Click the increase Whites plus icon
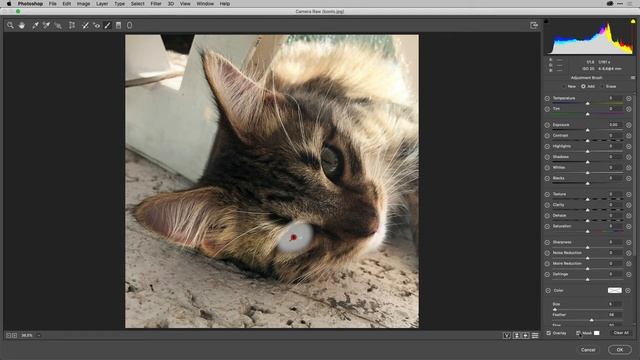This screenshot has width=640, height=360. pos(629,167)
